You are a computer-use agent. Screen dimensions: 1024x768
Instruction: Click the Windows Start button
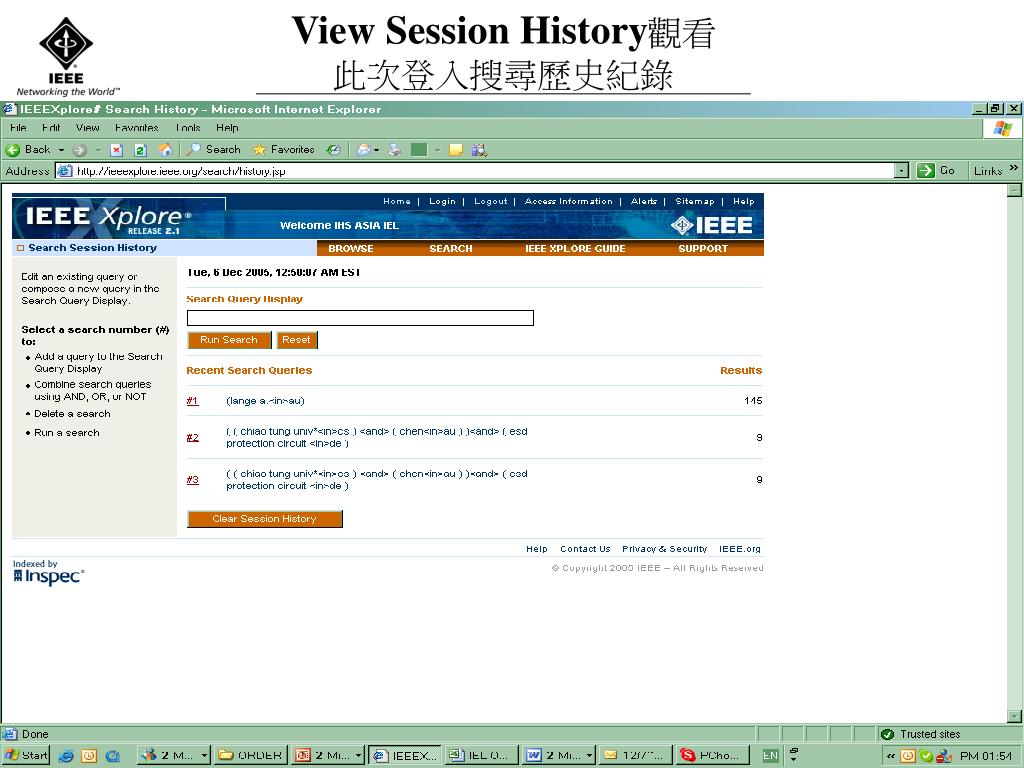click(26, 756)
